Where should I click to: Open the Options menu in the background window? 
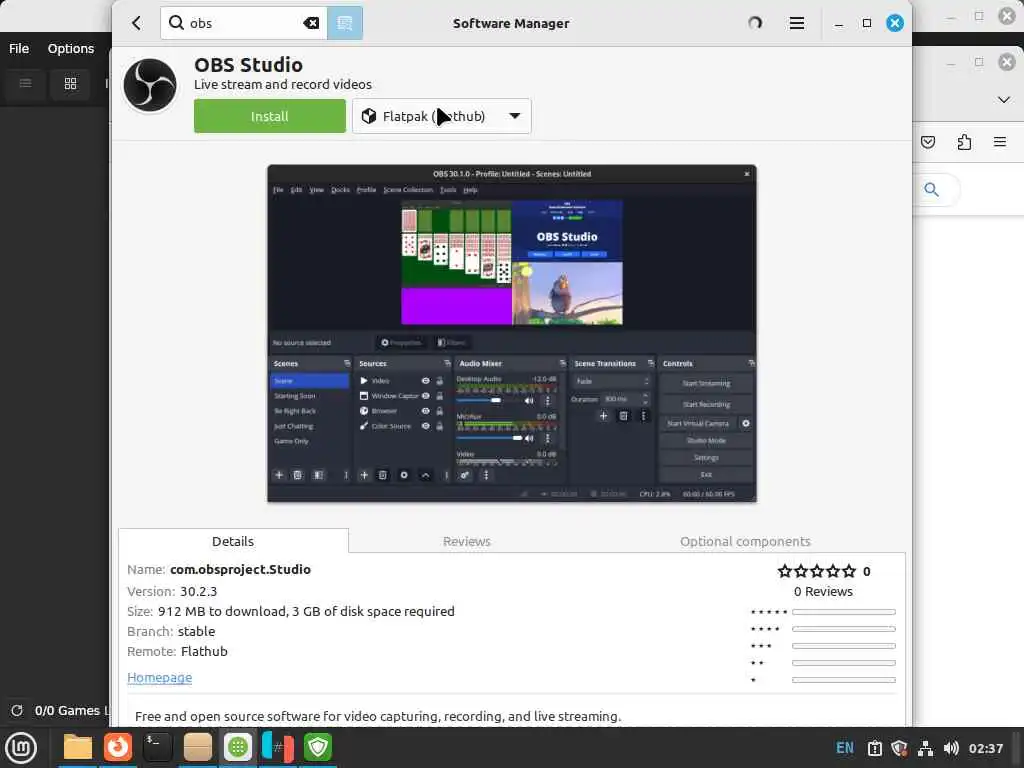71,48
